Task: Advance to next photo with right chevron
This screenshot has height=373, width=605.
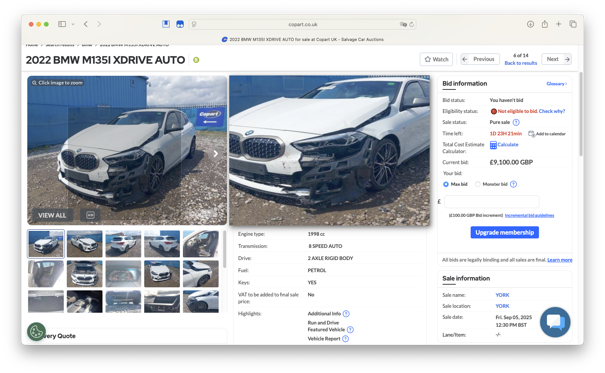Action: click(216, 154)
